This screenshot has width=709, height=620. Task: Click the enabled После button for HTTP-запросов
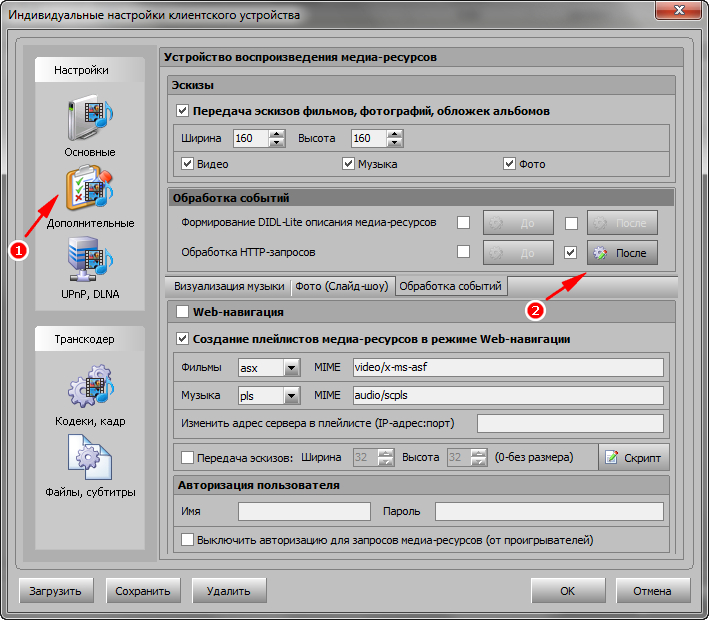[622, 253]
